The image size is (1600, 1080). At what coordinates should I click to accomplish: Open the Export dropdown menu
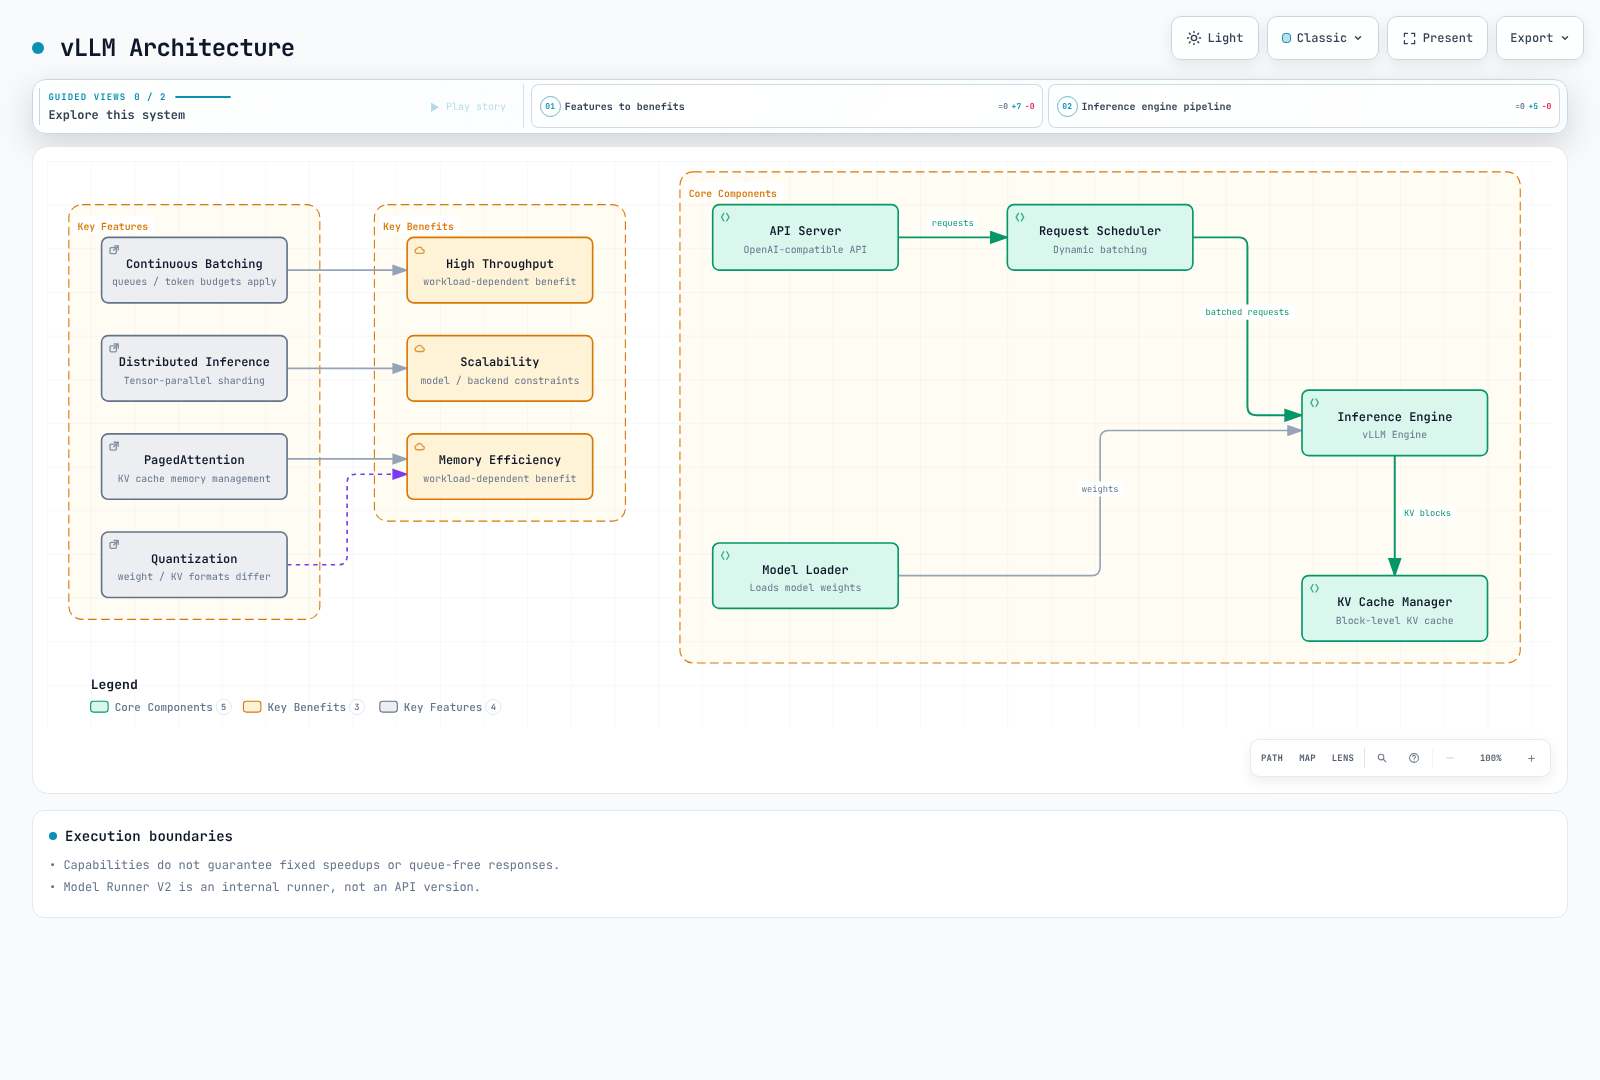tap(1539, 38)
